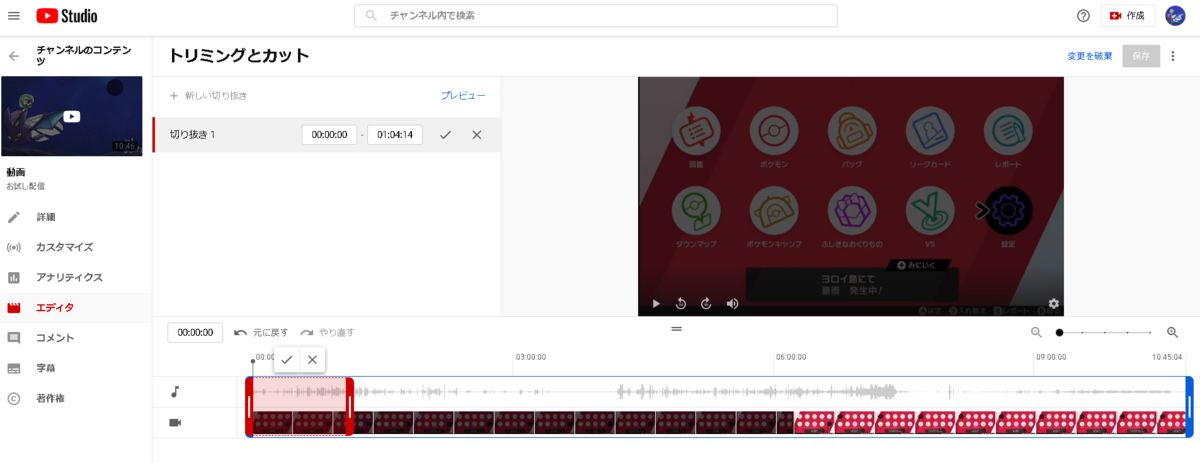Open カスタマイズ in the sidebar
1200x463 pixels.
(x=65, y=247)
